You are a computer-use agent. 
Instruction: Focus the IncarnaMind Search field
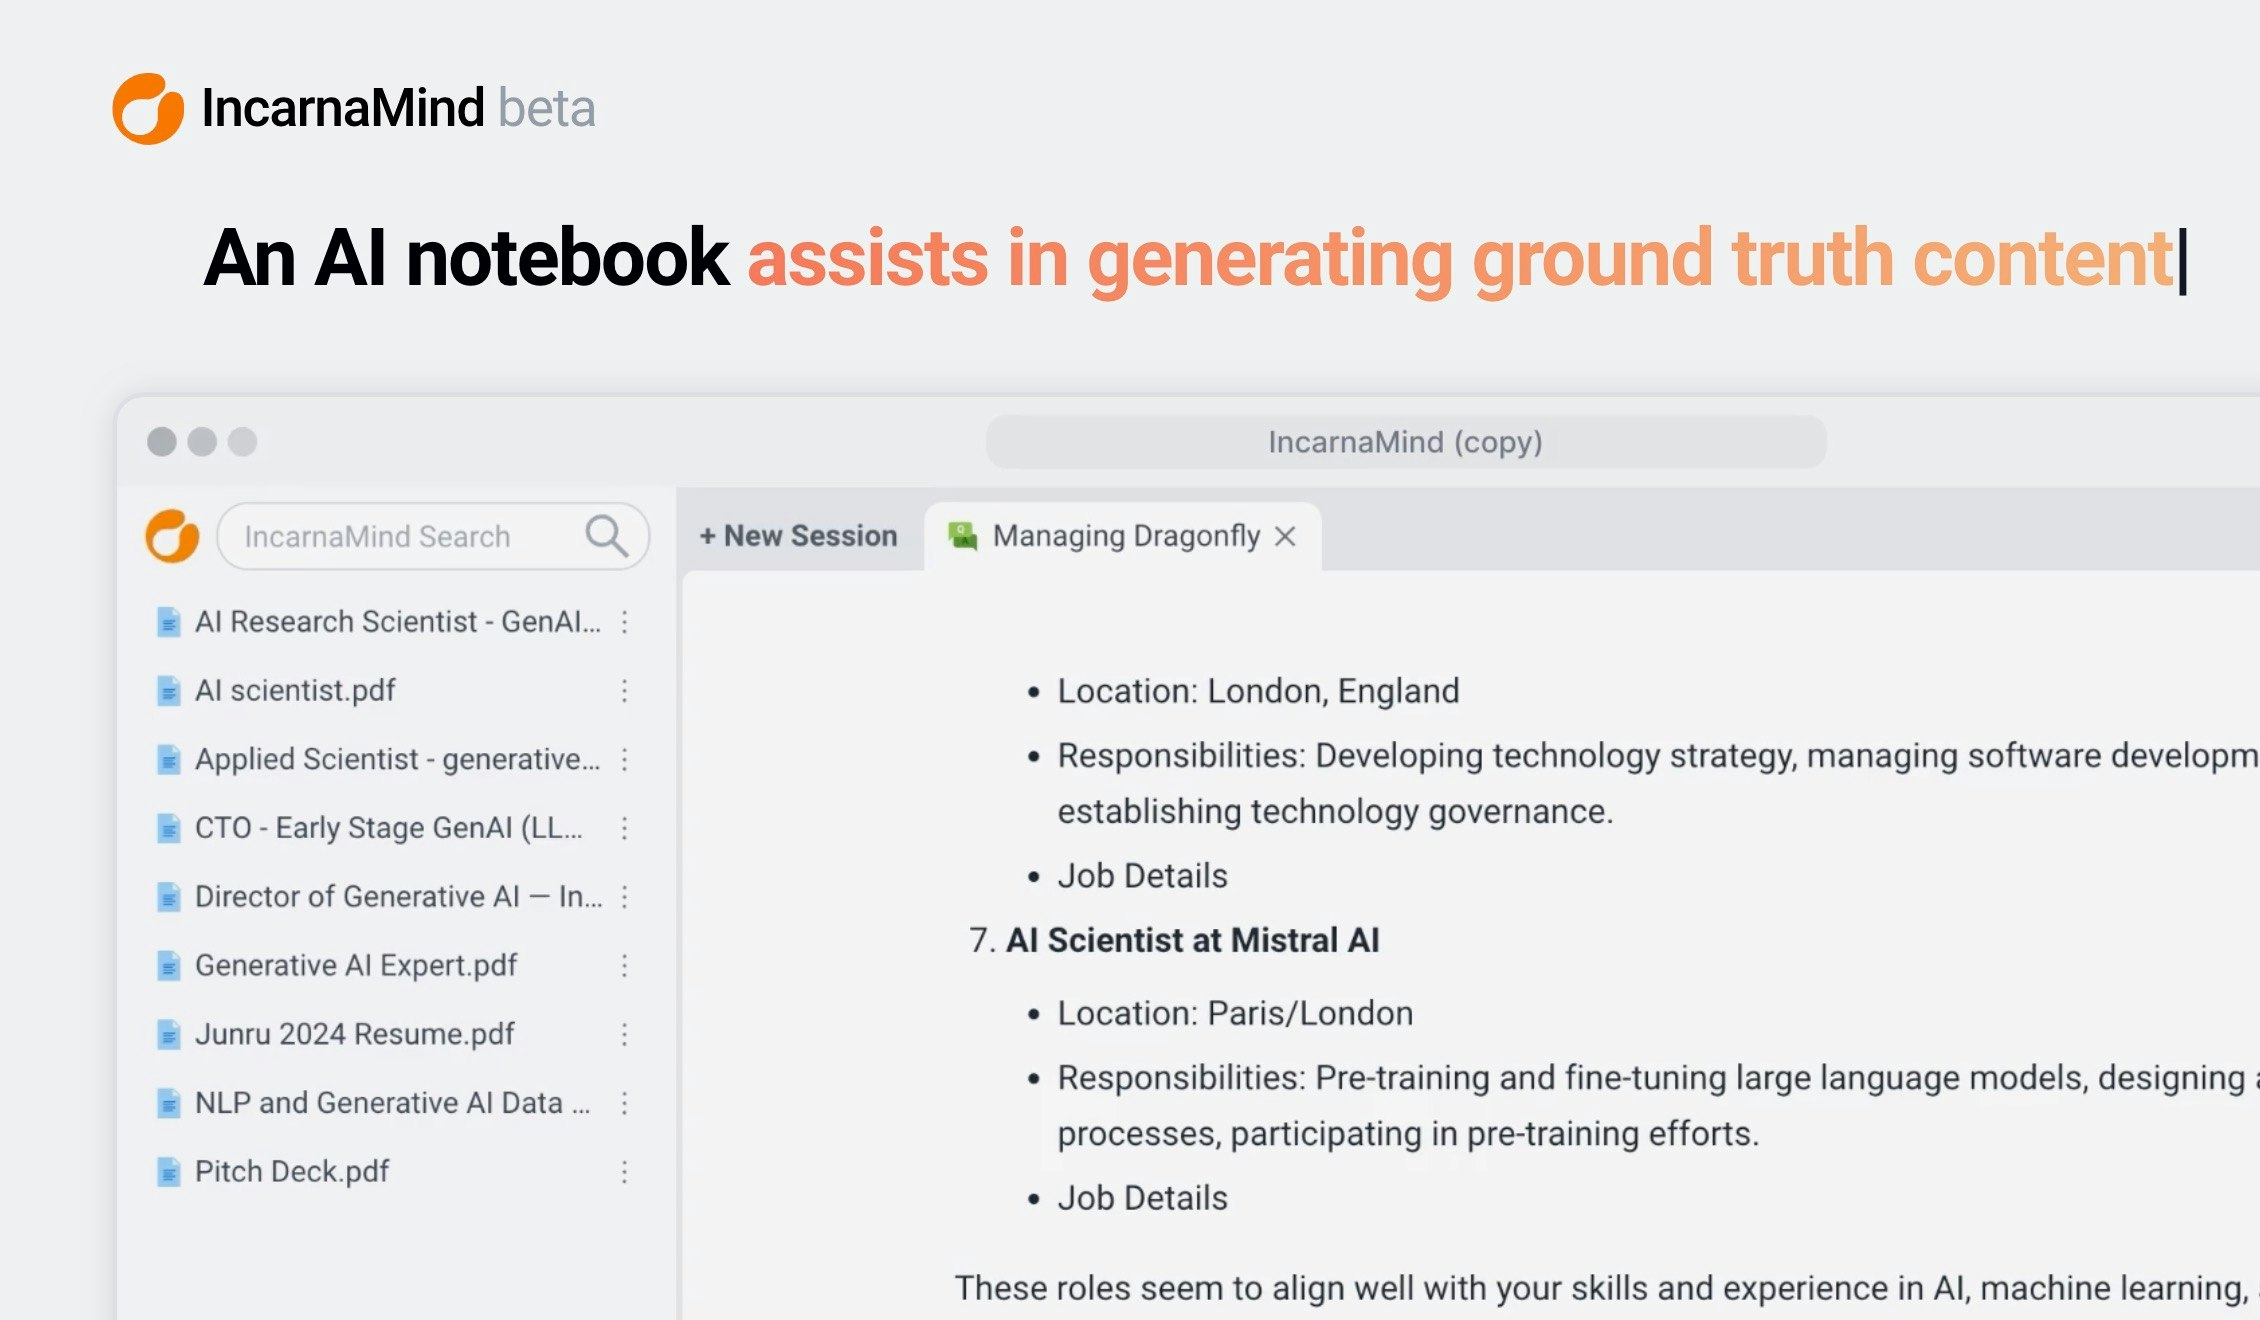click(x=400, y=537)
